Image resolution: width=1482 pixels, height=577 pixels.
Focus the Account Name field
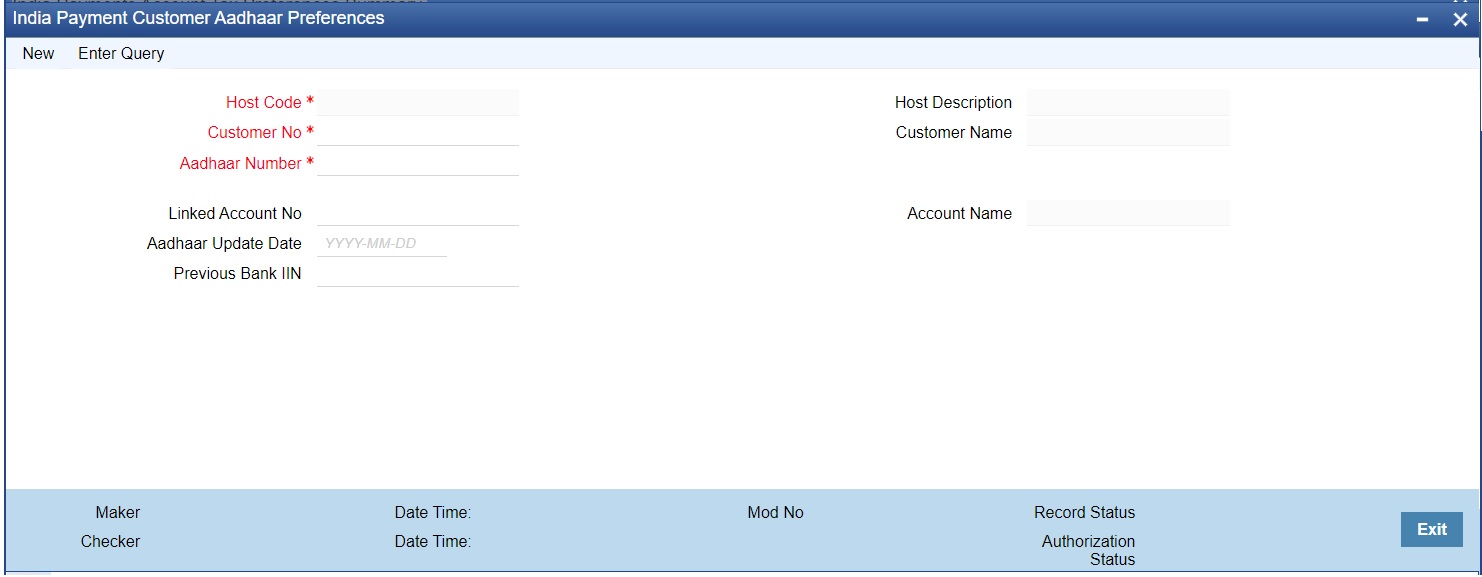pos(1128,213)
